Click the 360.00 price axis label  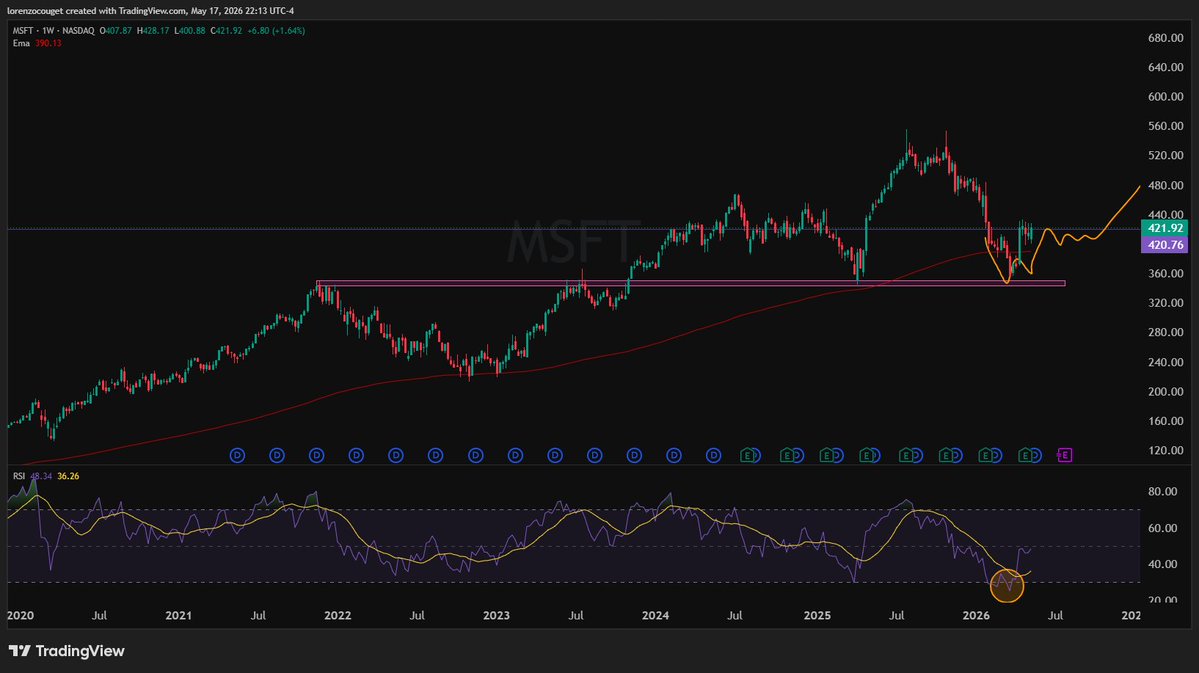1165,273
